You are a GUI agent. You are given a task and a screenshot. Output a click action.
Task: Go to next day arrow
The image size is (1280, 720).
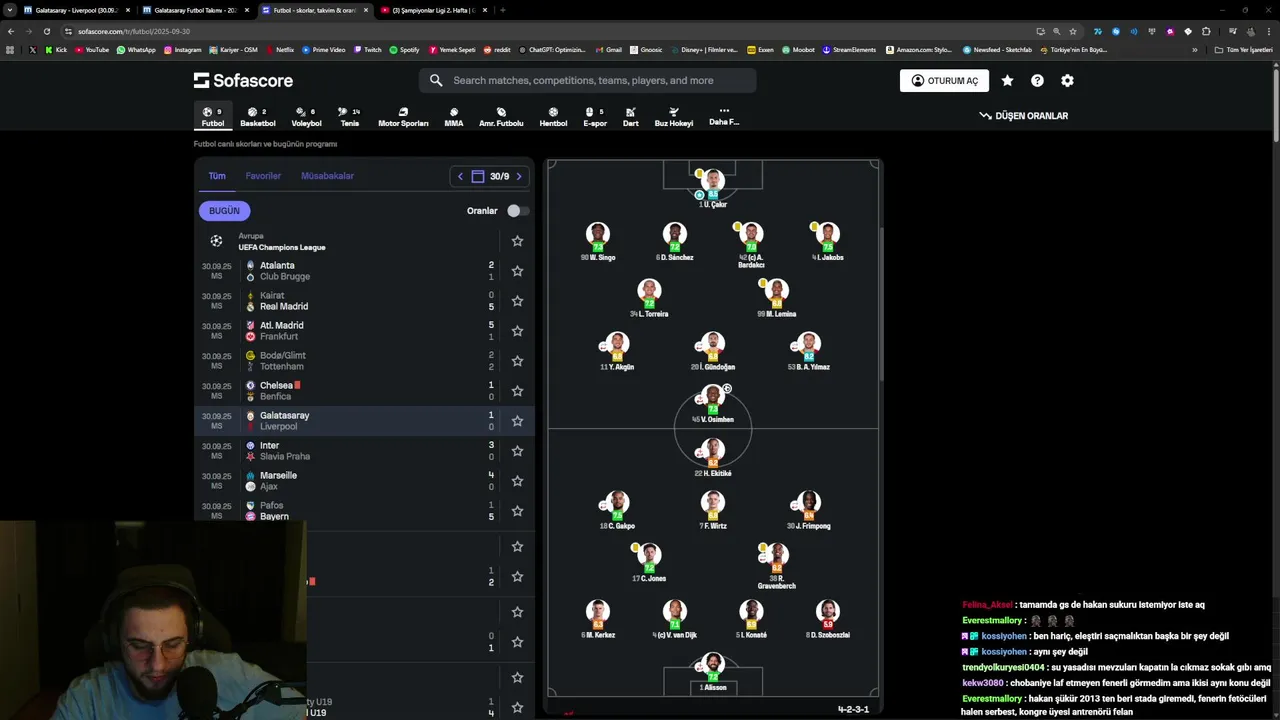pyautogui.click(x=518, y=176)
